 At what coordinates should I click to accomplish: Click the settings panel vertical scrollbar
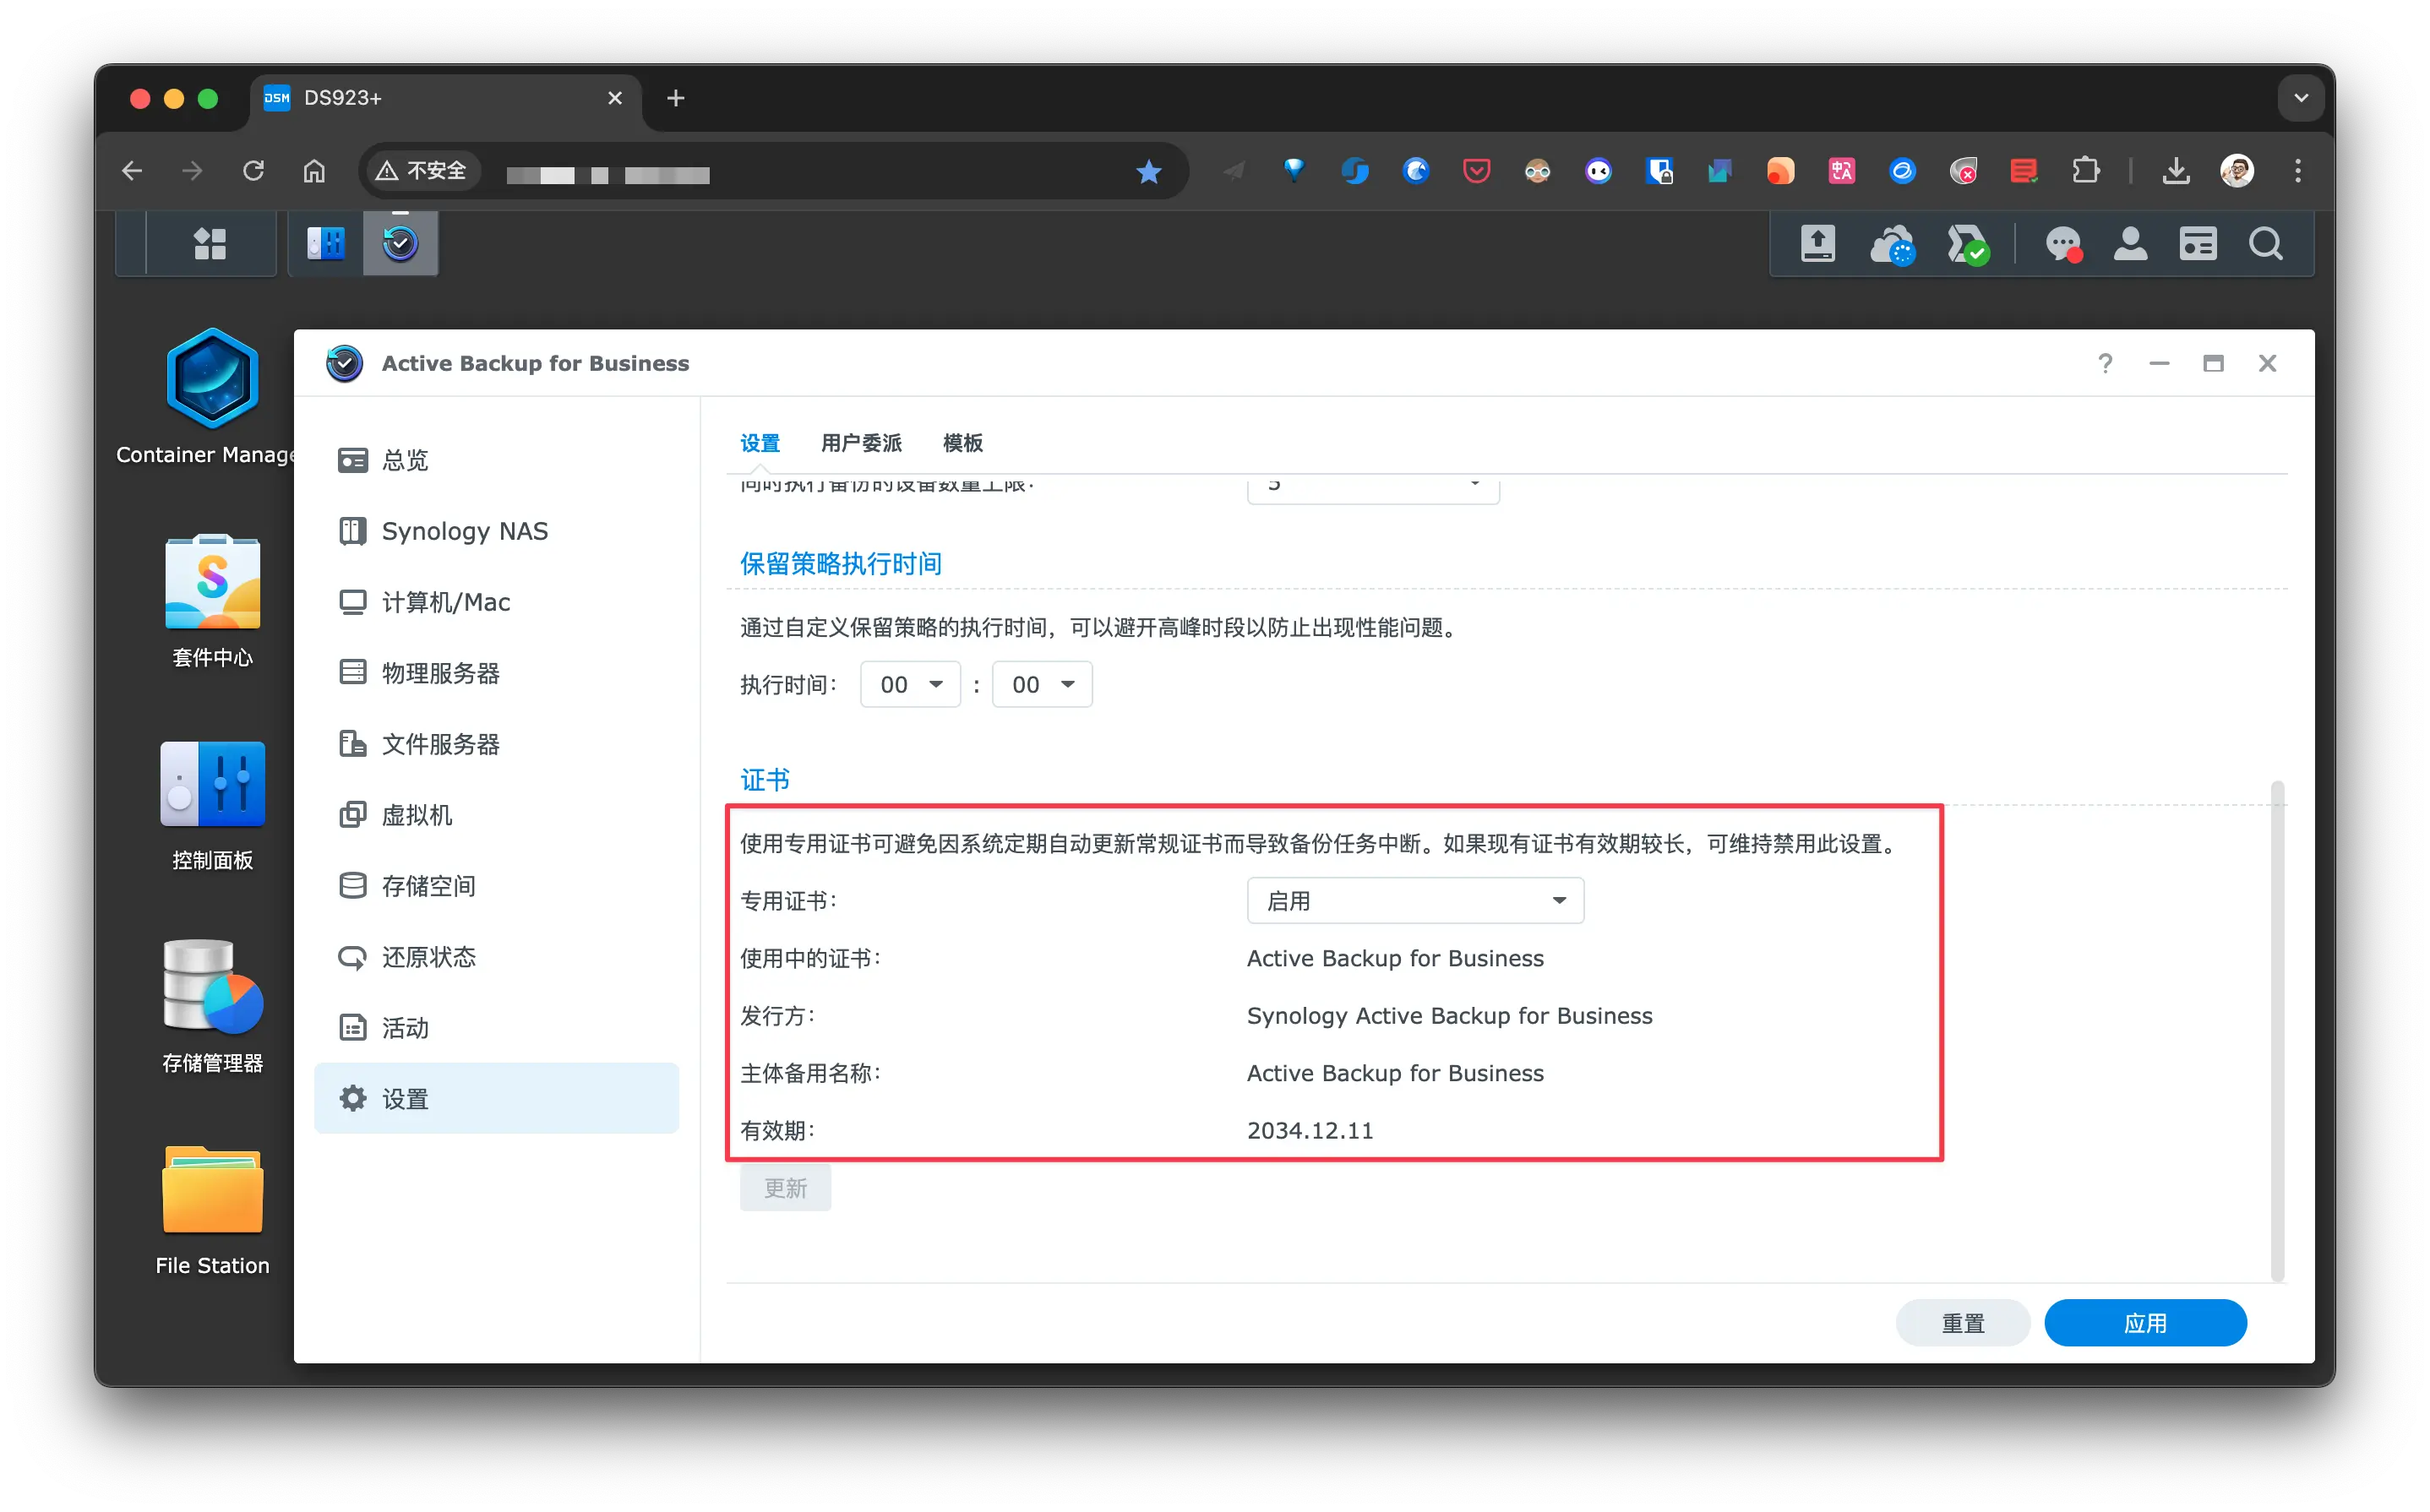point(2277,1030)
